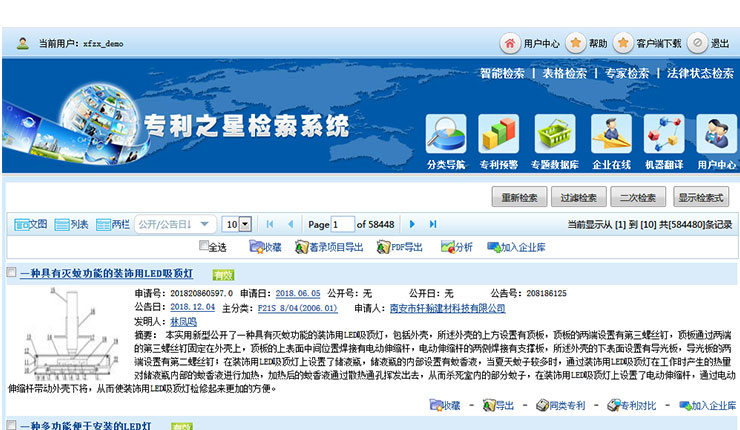Screen dimensions: 740x430
Task: Open the 公开/公告日 sort dropdown
Action: (174, 224)
